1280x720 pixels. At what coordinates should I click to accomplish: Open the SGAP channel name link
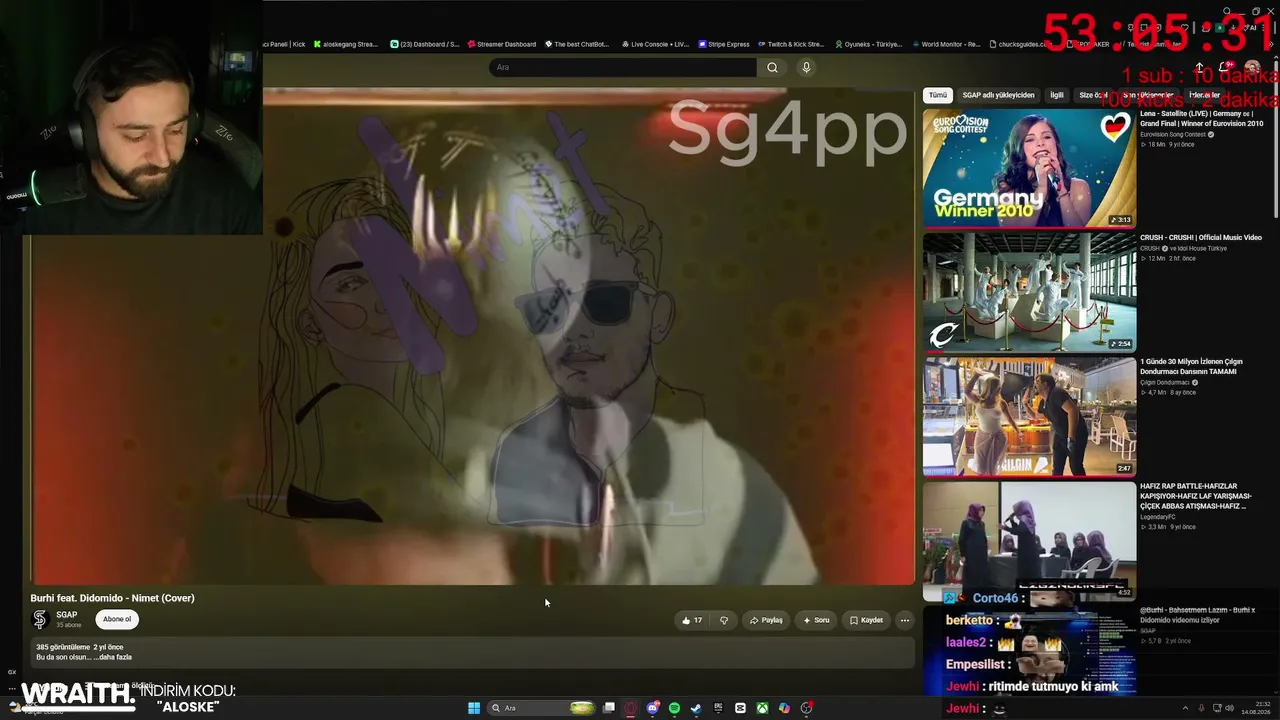tap(67, 615)
